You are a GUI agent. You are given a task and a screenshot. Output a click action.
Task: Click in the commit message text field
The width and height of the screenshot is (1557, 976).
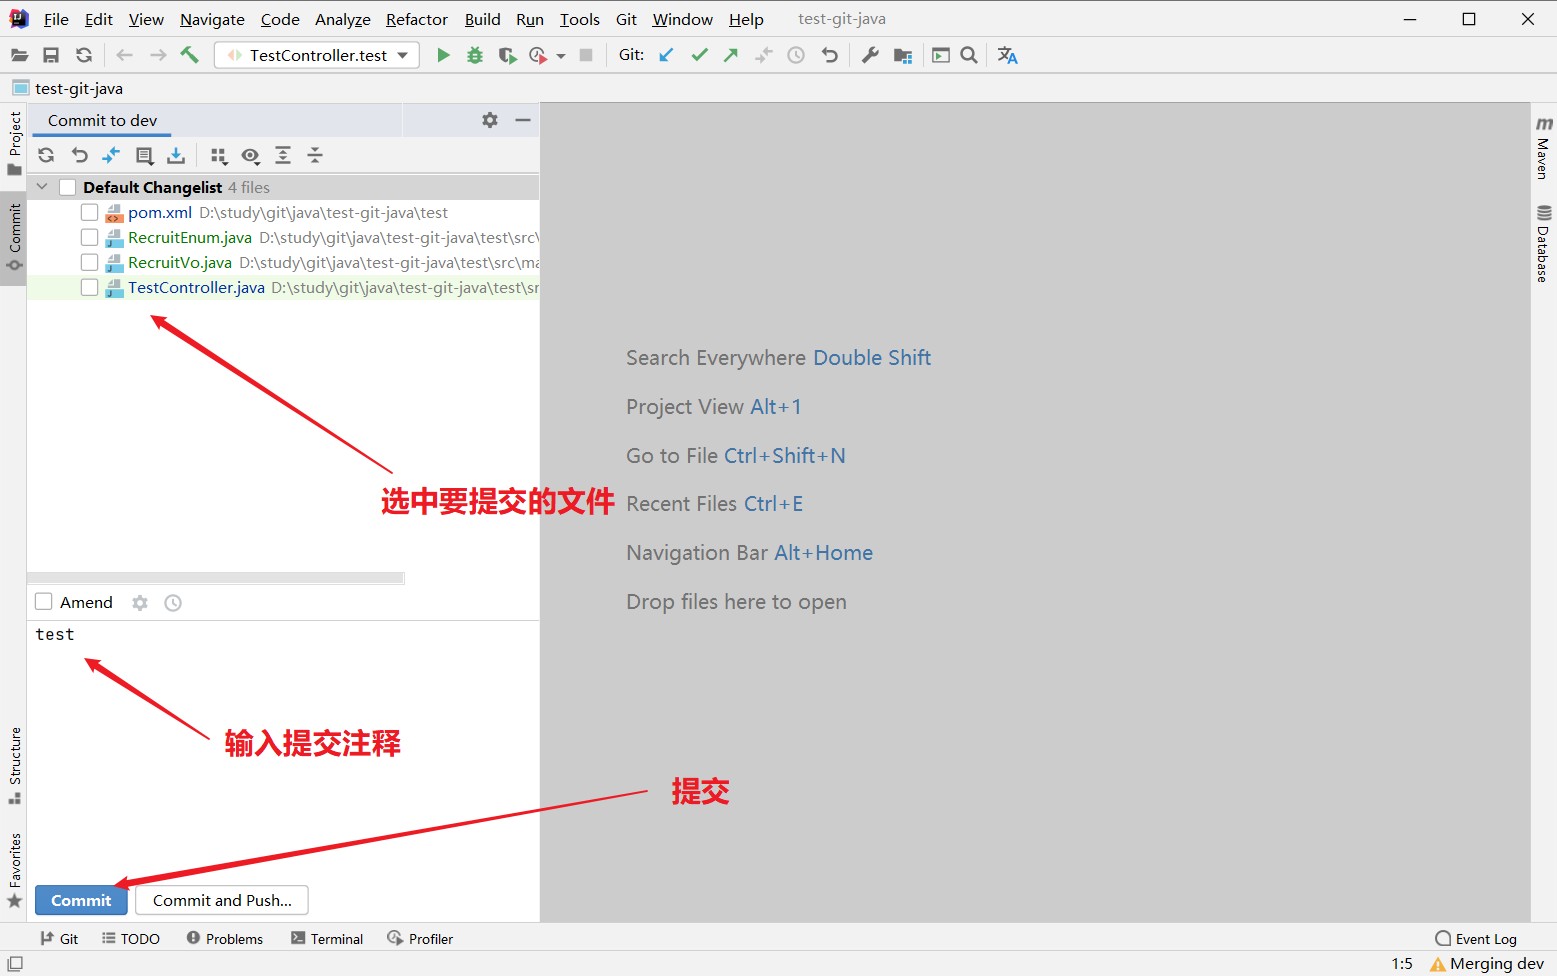point(283,750)
